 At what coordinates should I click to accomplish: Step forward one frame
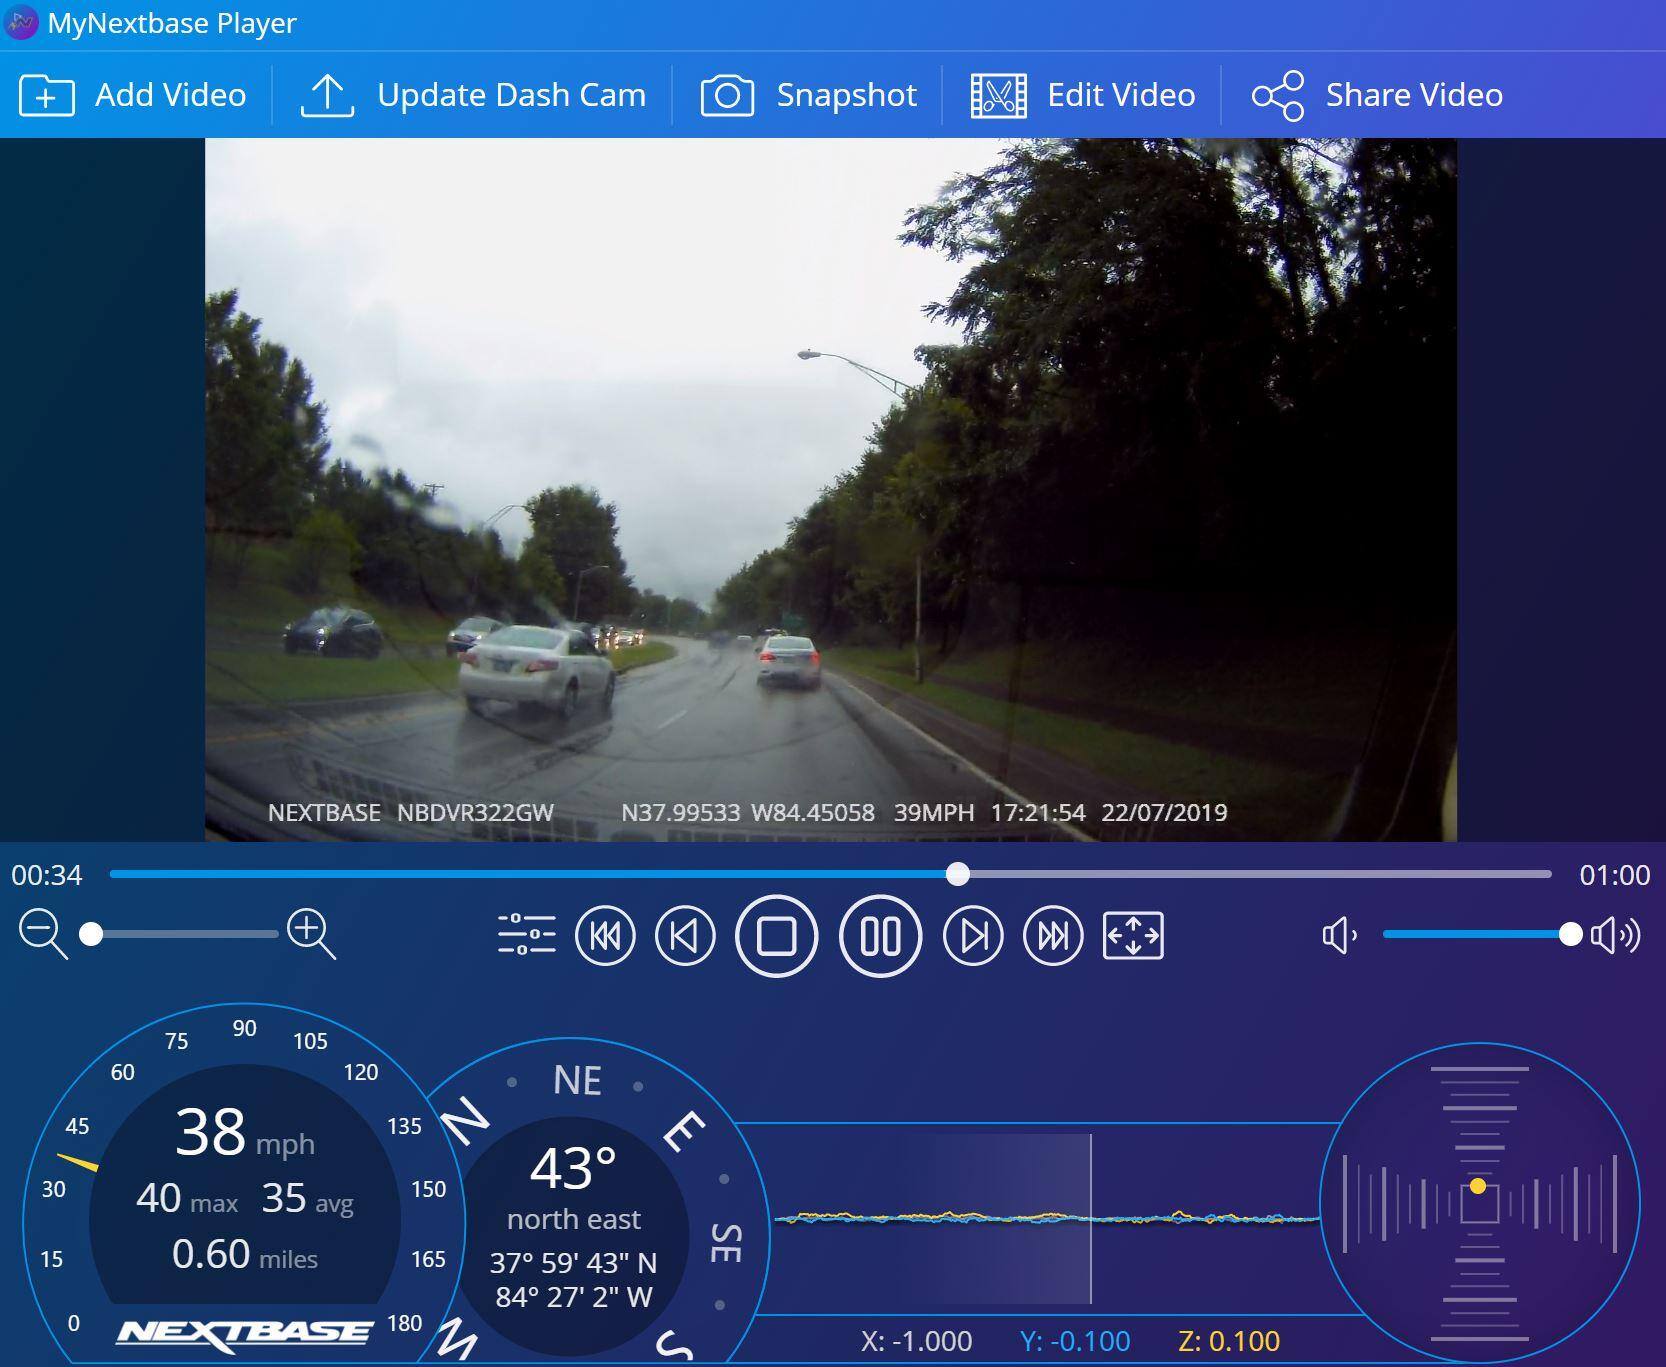tap(973, 936)
